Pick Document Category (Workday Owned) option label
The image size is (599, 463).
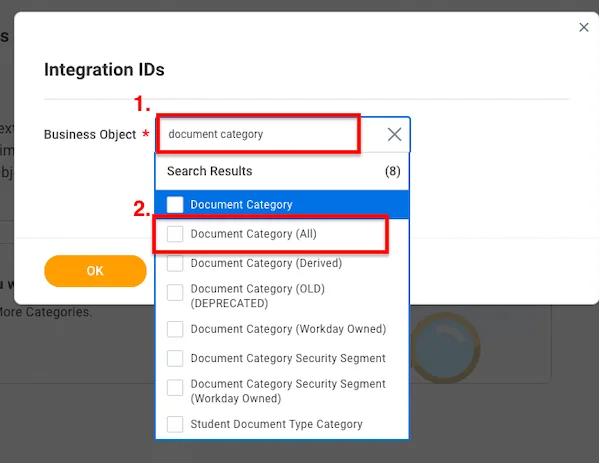point(288,329)
